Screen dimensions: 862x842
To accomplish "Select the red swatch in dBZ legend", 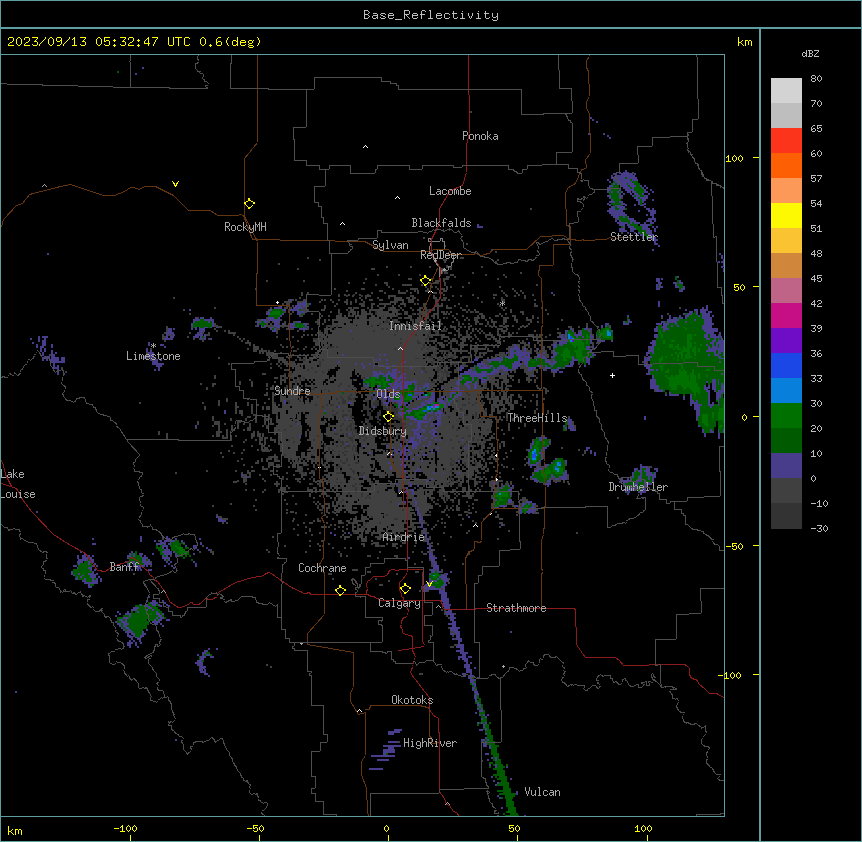I will pos(786,140).
